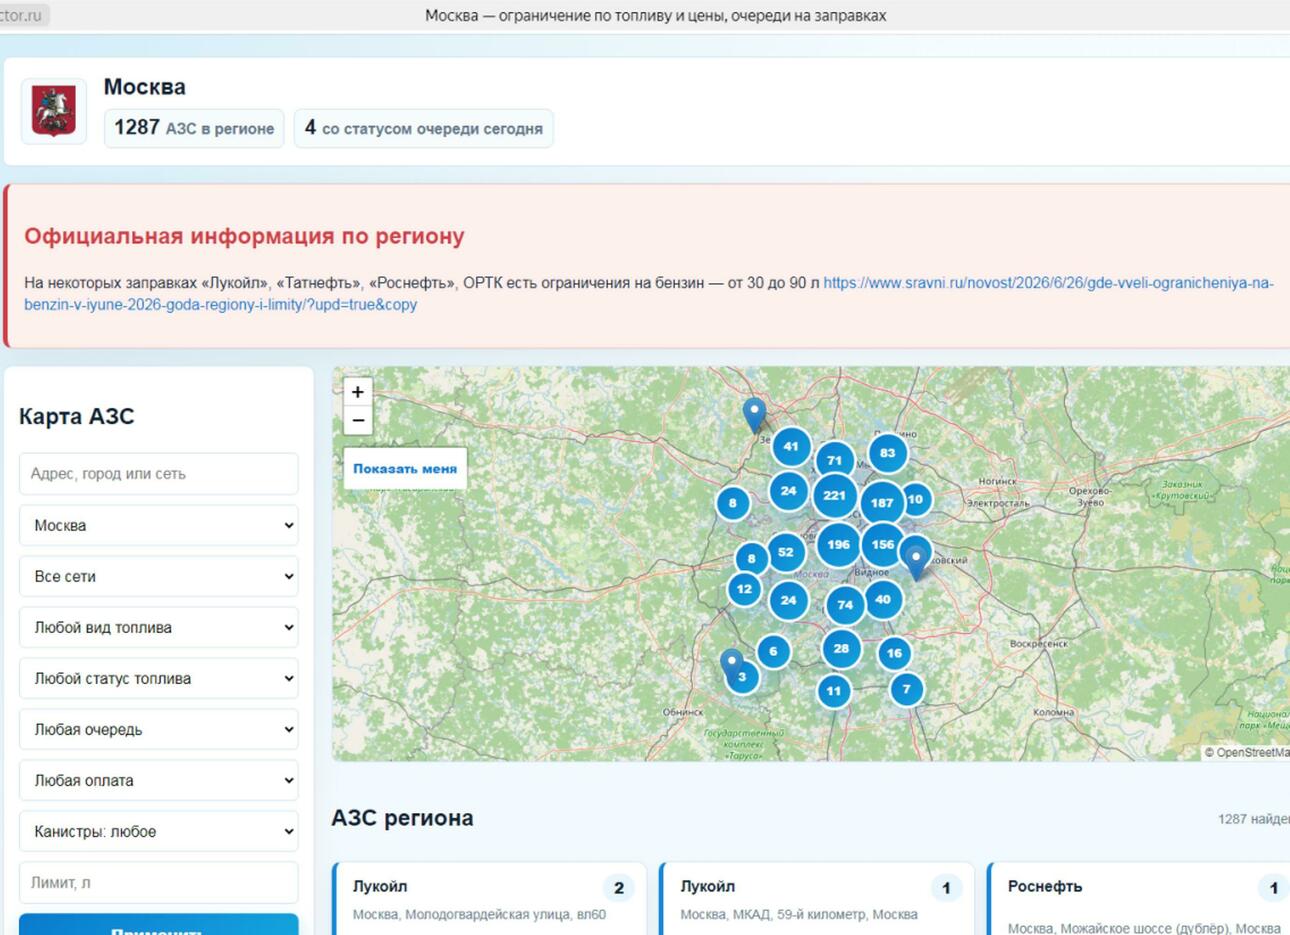Screen dimensions: 1290x935
Task: Open the Москва region dropdown
Action: 159,525
